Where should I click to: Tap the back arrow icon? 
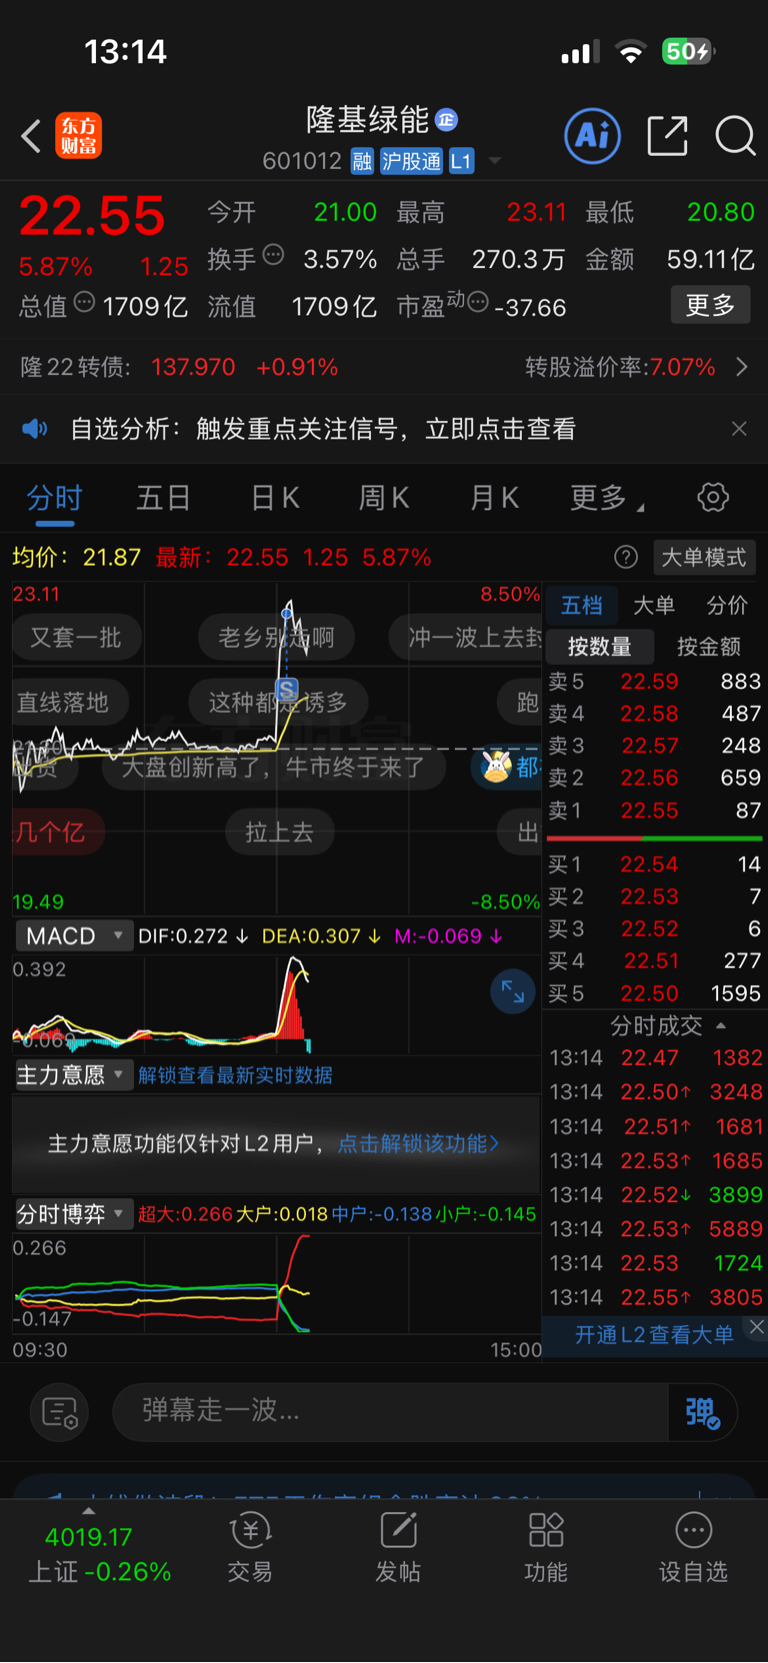(31, 136)
